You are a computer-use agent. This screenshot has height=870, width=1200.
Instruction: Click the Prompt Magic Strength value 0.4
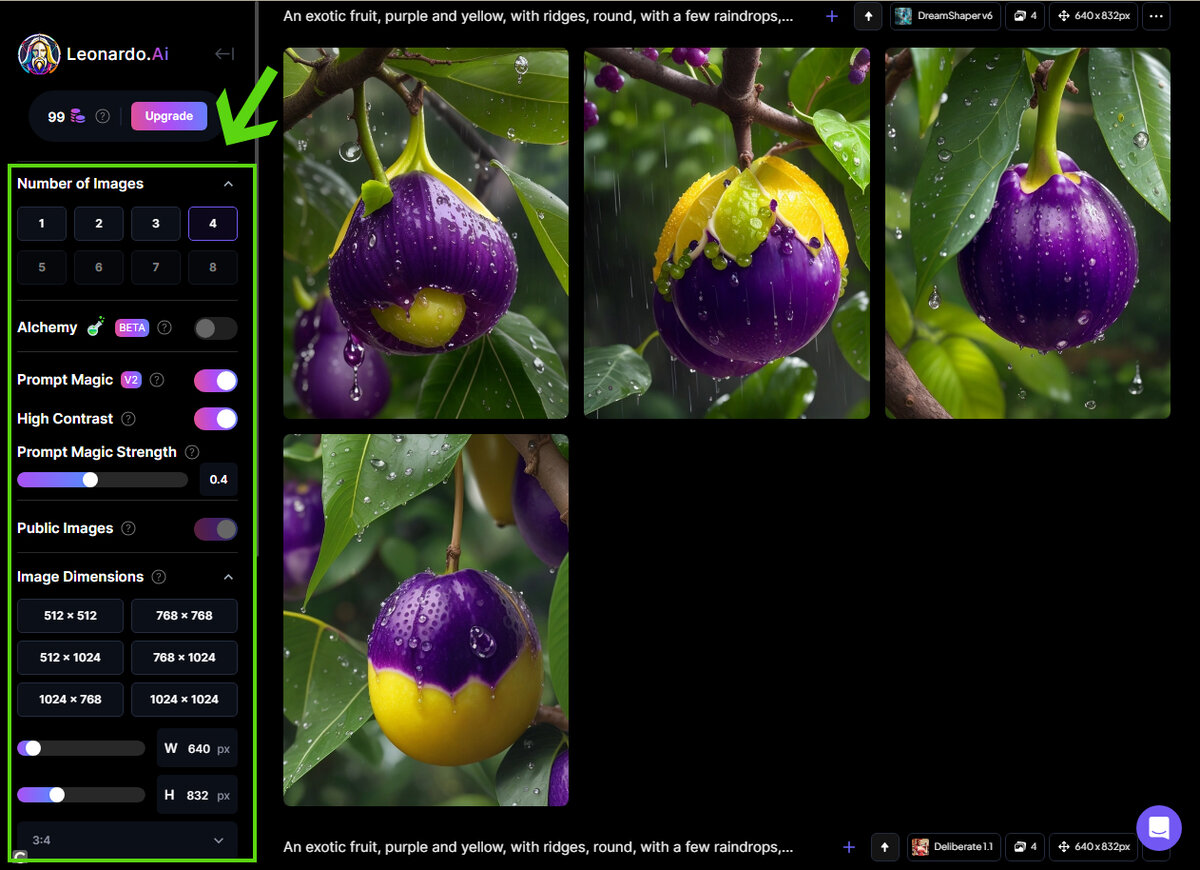pyautogui.click(x=218, y=480)
